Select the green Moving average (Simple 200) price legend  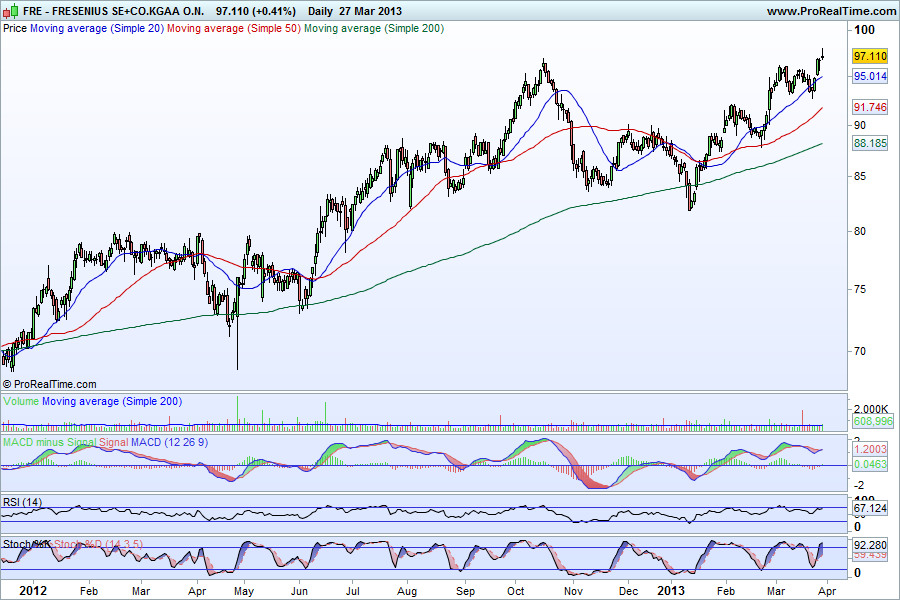click(x=374, y=28)
